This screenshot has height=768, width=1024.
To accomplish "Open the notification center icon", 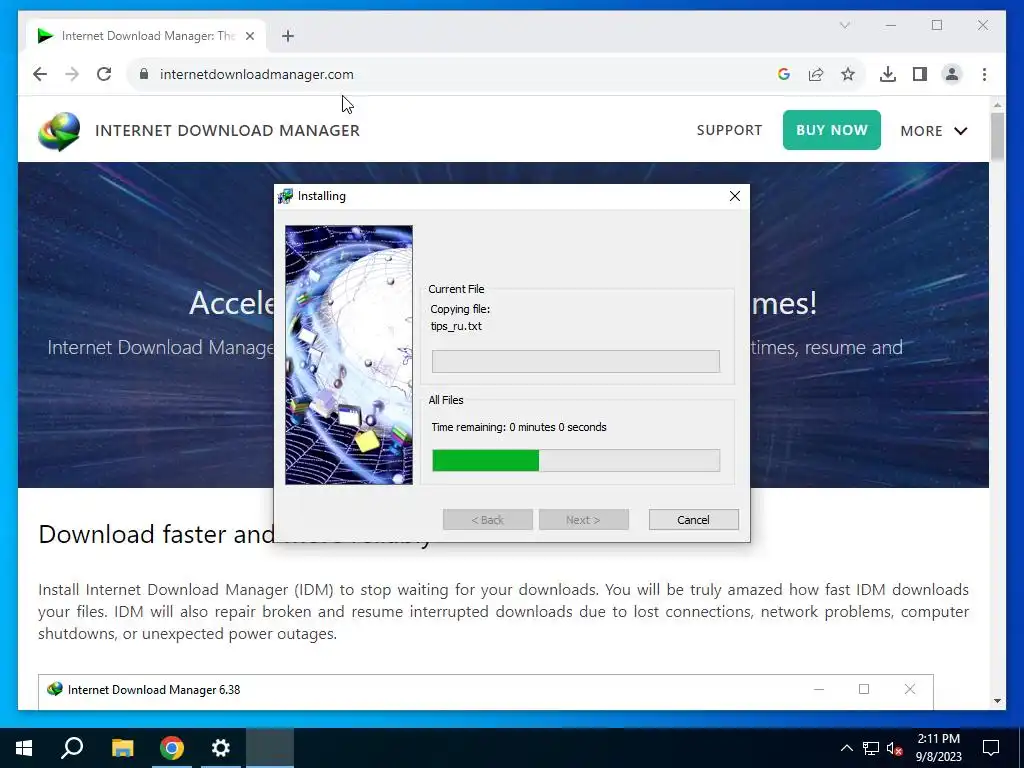I will pyautogui.click(x=991, y=748).
